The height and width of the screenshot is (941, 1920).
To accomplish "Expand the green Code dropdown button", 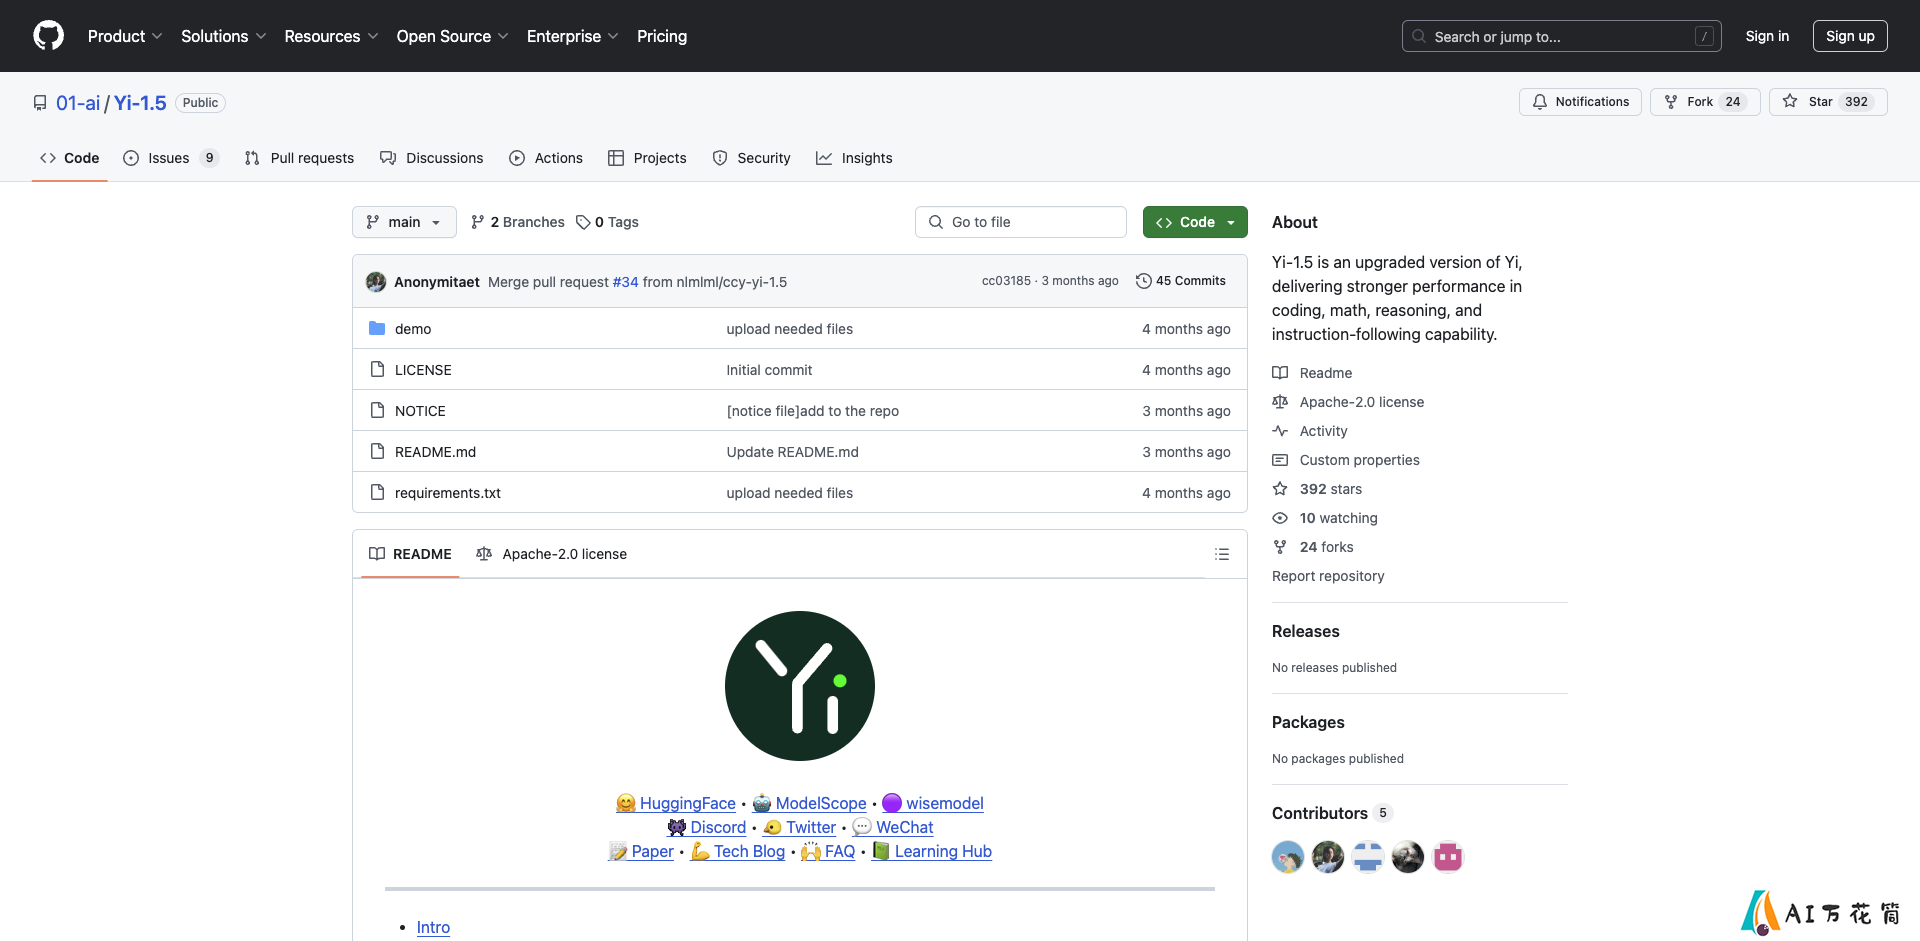I will pos(1195,222).
